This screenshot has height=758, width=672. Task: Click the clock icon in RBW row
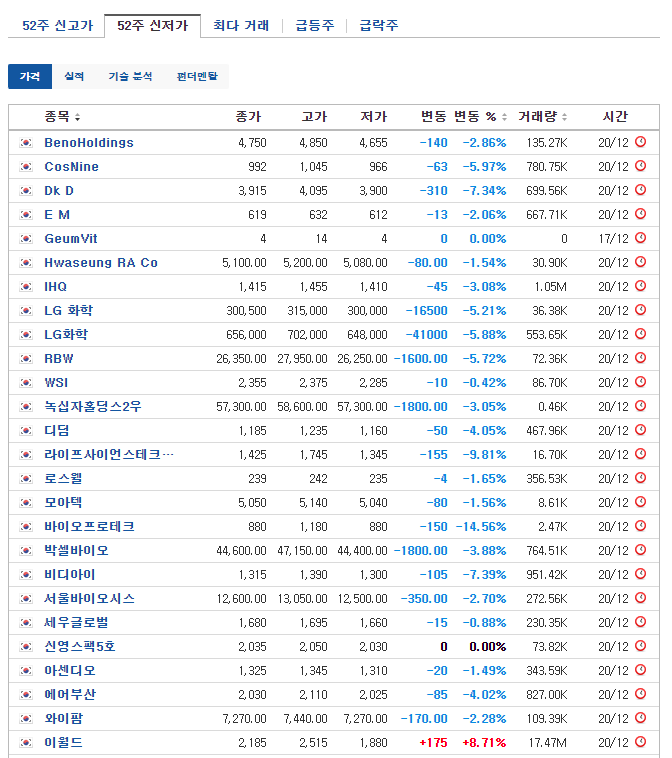[641, 358]
